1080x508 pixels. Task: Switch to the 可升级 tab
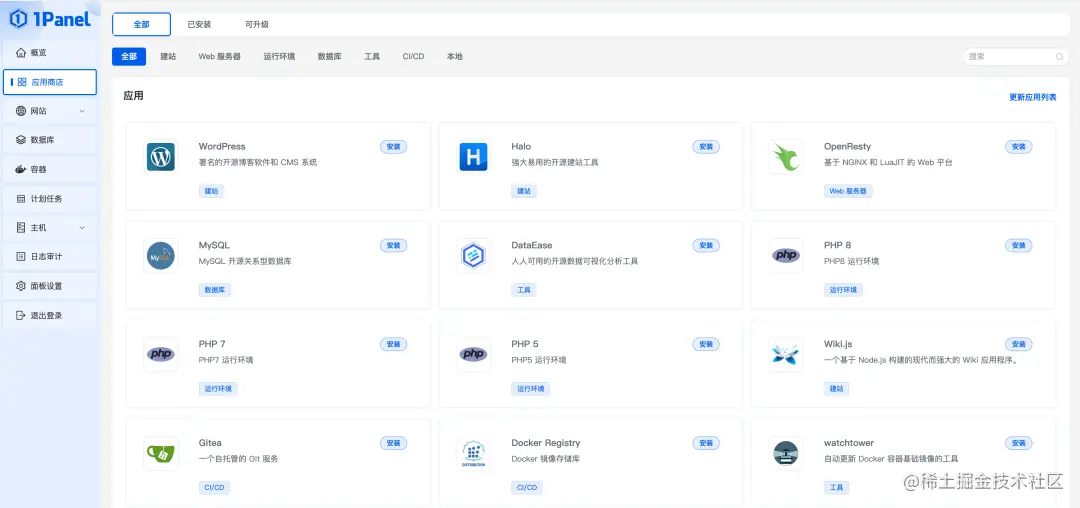coord(257,24)
